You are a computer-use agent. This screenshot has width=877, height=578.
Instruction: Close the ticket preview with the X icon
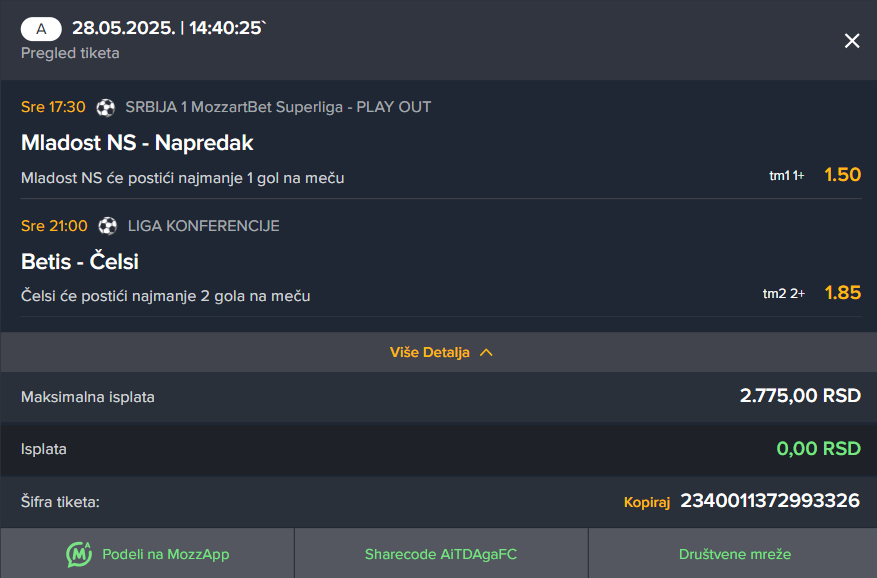click(852, 40)
